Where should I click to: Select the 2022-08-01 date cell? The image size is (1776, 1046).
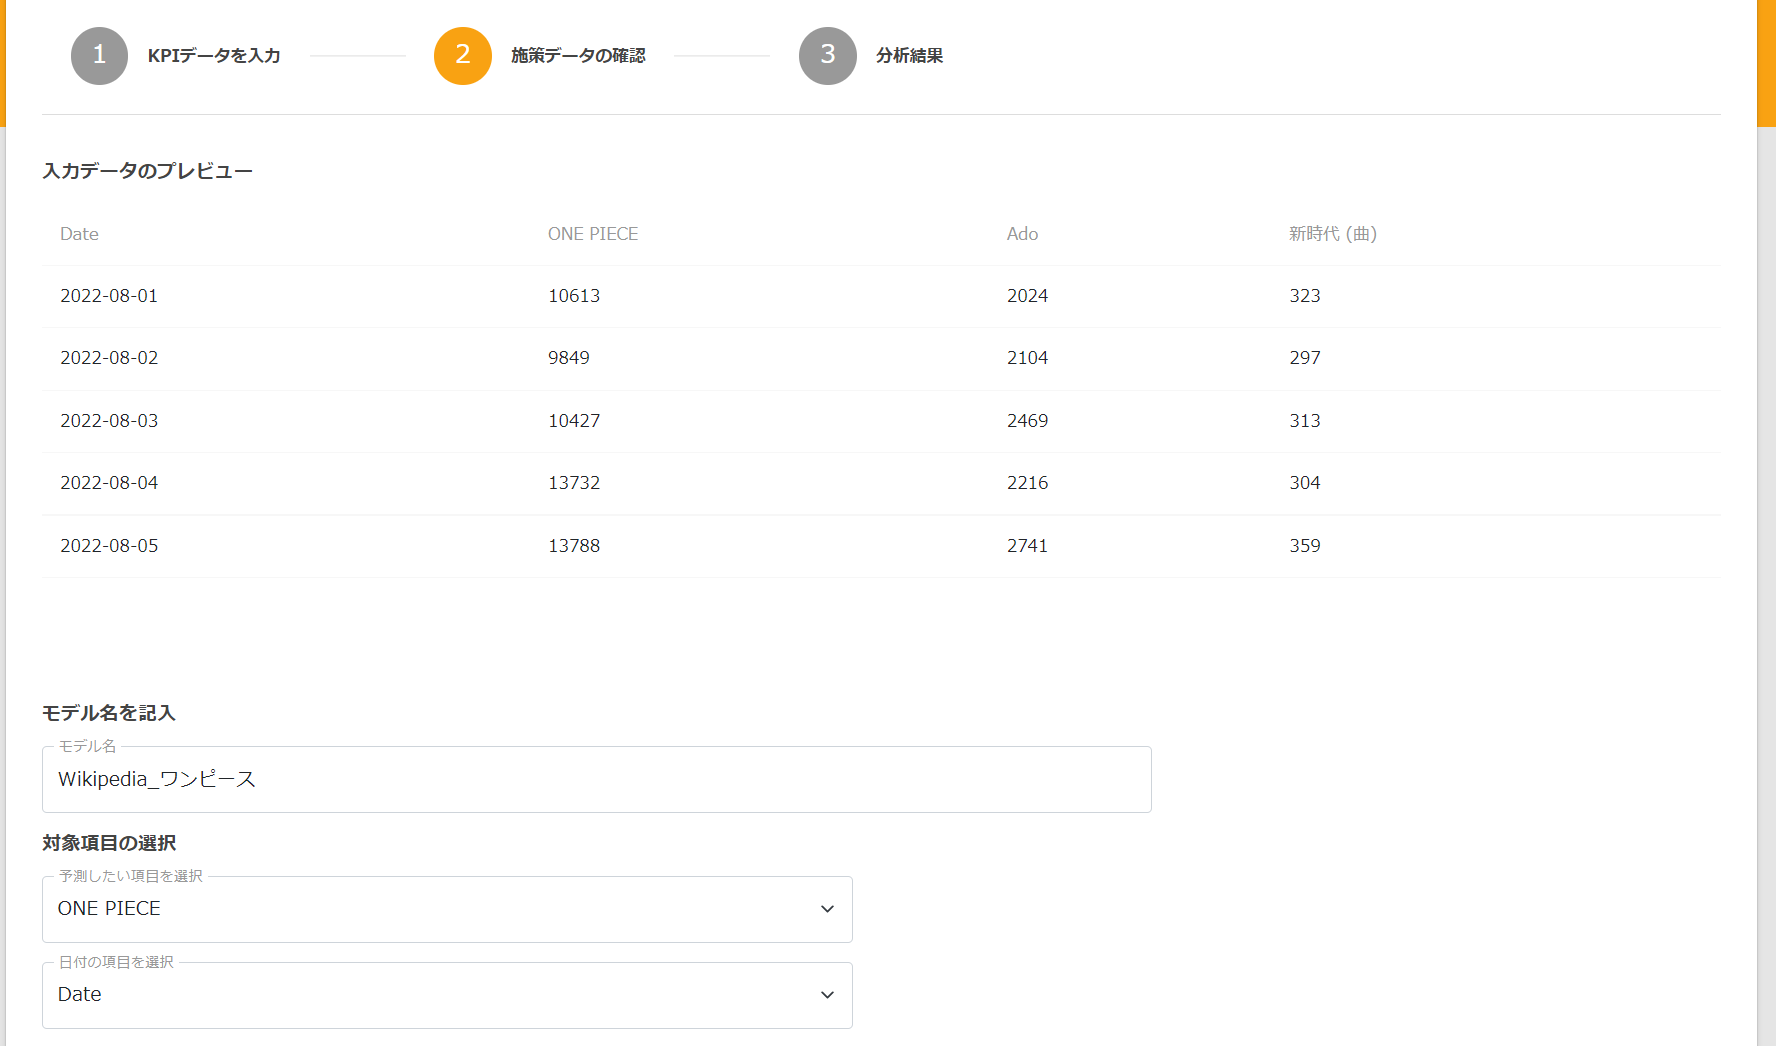[x=109, y=296]
